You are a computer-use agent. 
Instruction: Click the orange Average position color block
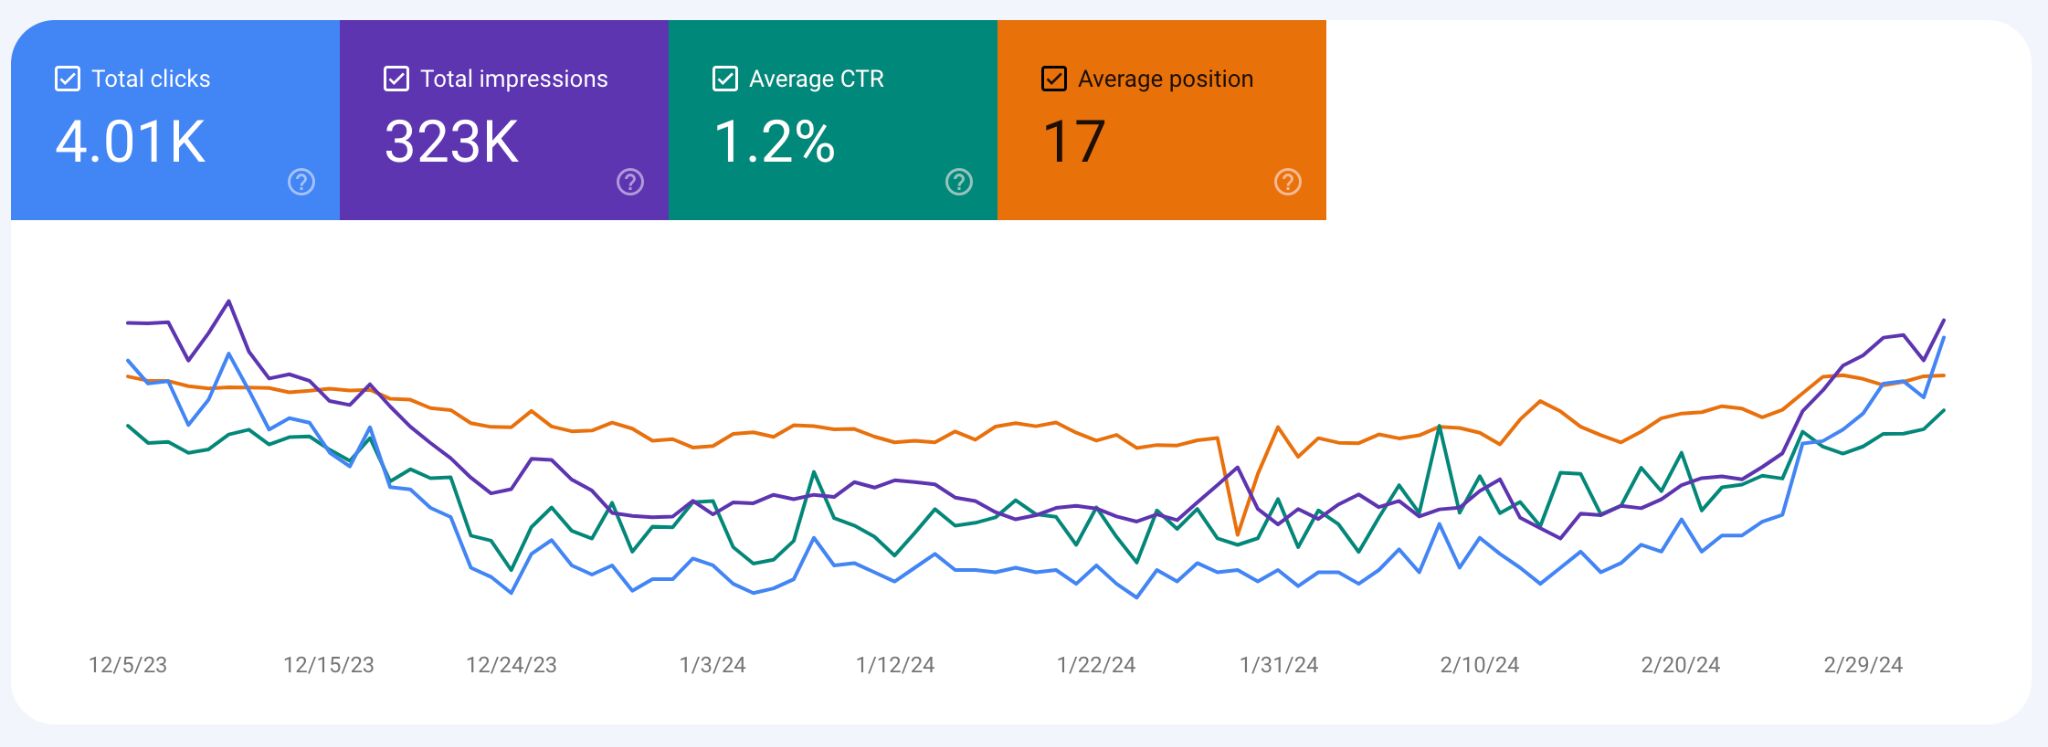coord(1162,118)
